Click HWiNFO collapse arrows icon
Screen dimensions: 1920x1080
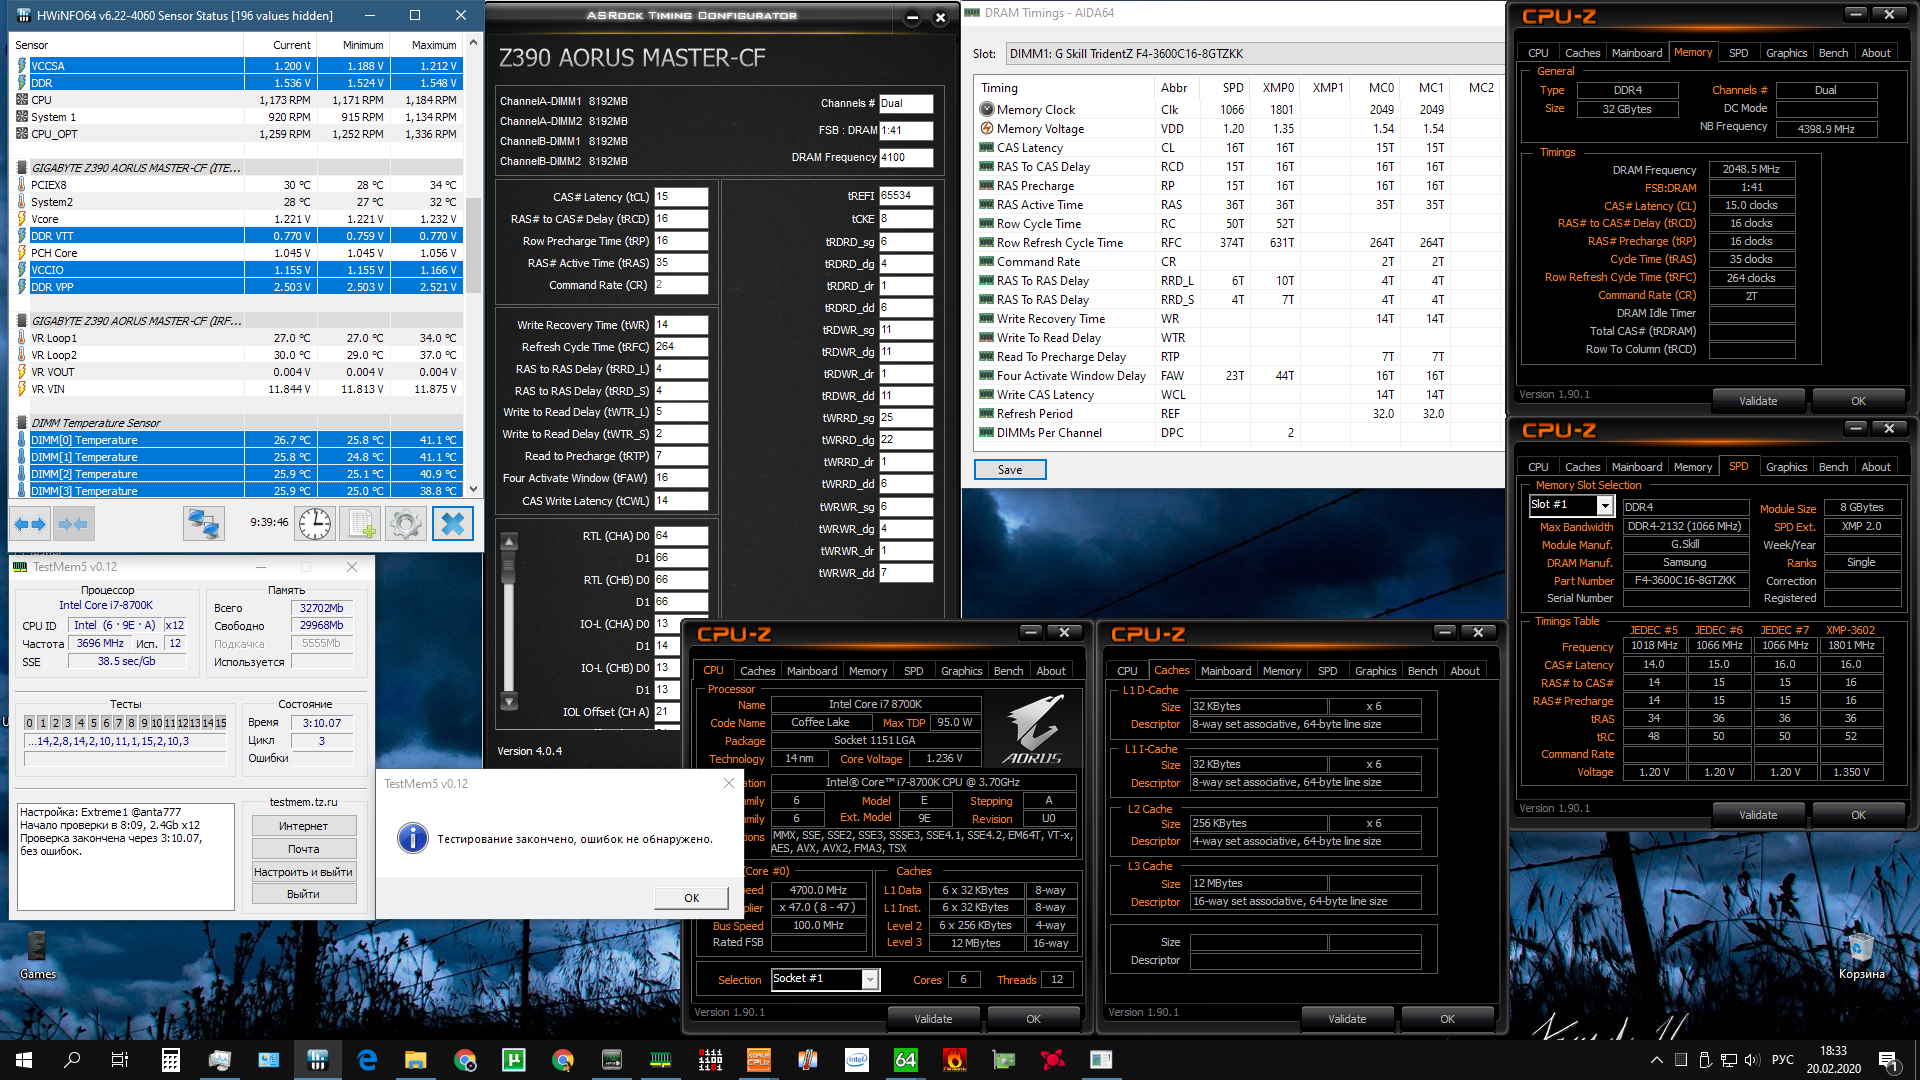[x=73, y=523]
